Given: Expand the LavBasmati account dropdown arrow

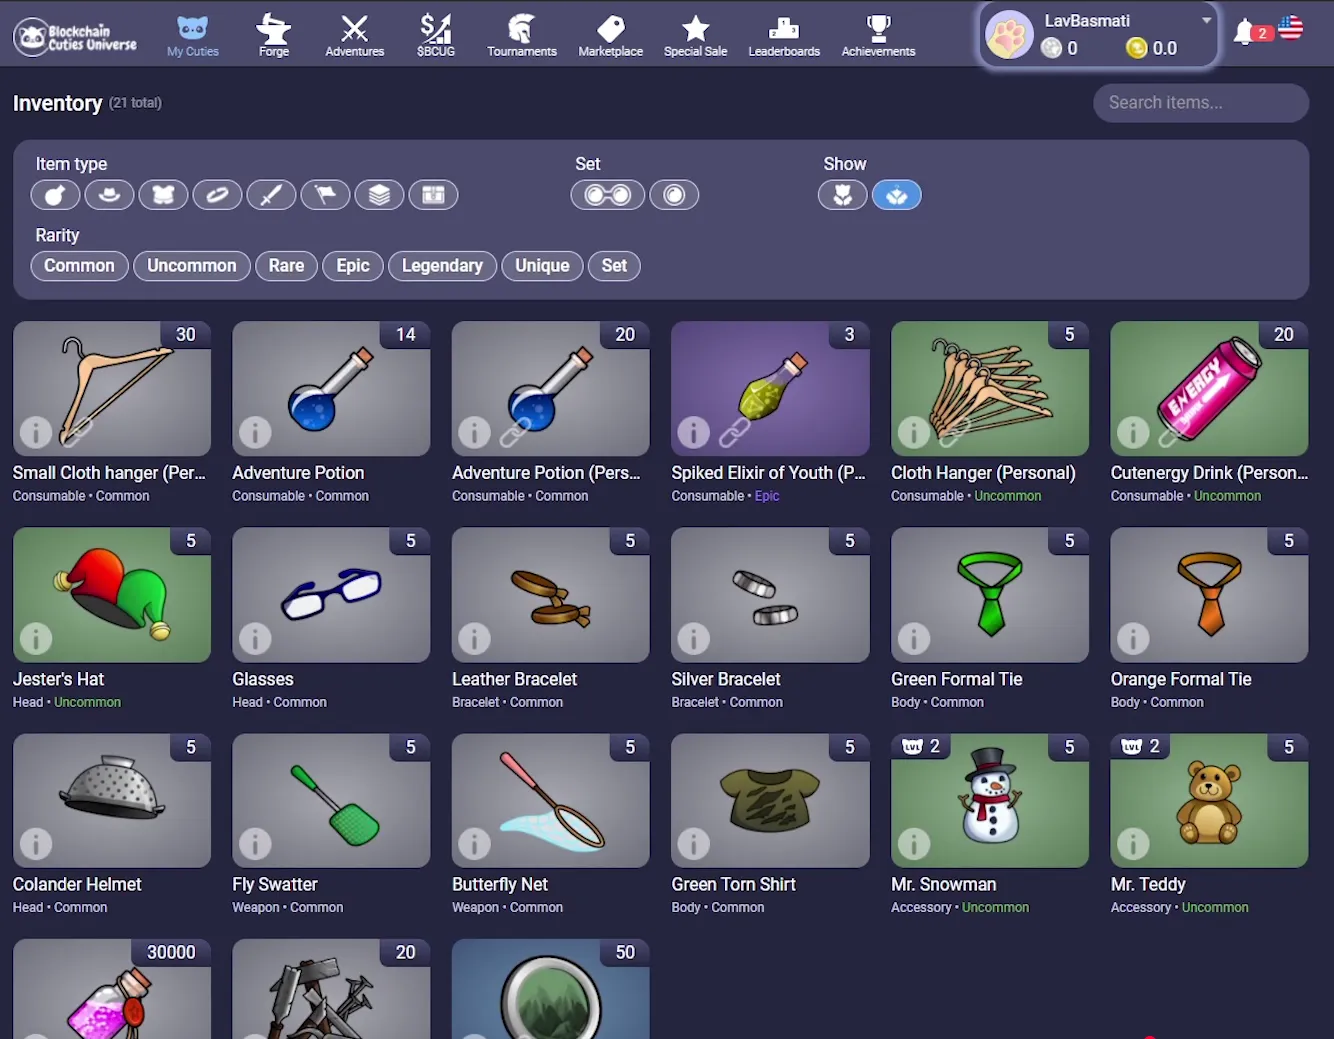Looking at the screenshot, I should tap(1206, 20).
